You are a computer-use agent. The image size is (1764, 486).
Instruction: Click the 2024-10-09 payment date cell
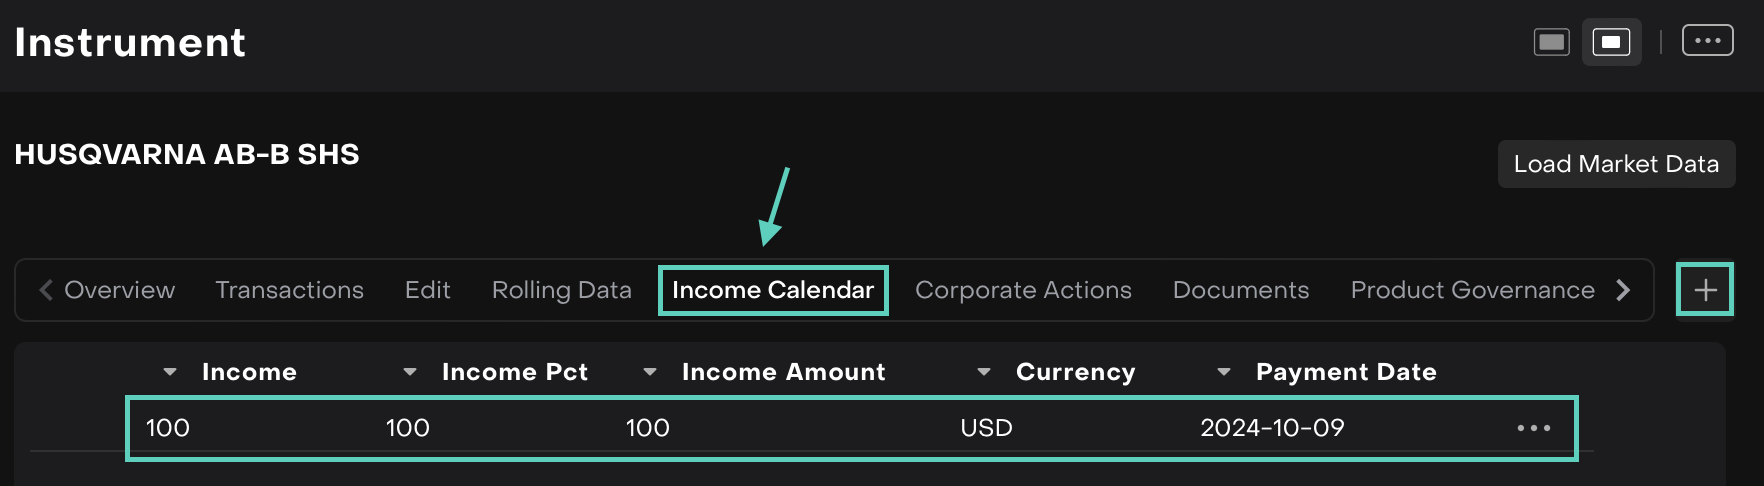tap(1272, 428)
